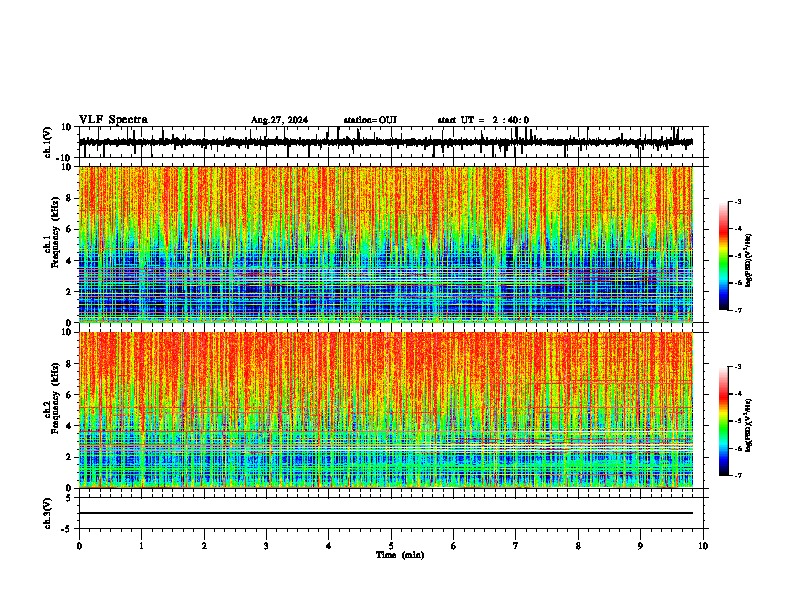Screen dimensions: 792x612
Task: Click the "station=OUJ" header label
Action: point(370,120)
